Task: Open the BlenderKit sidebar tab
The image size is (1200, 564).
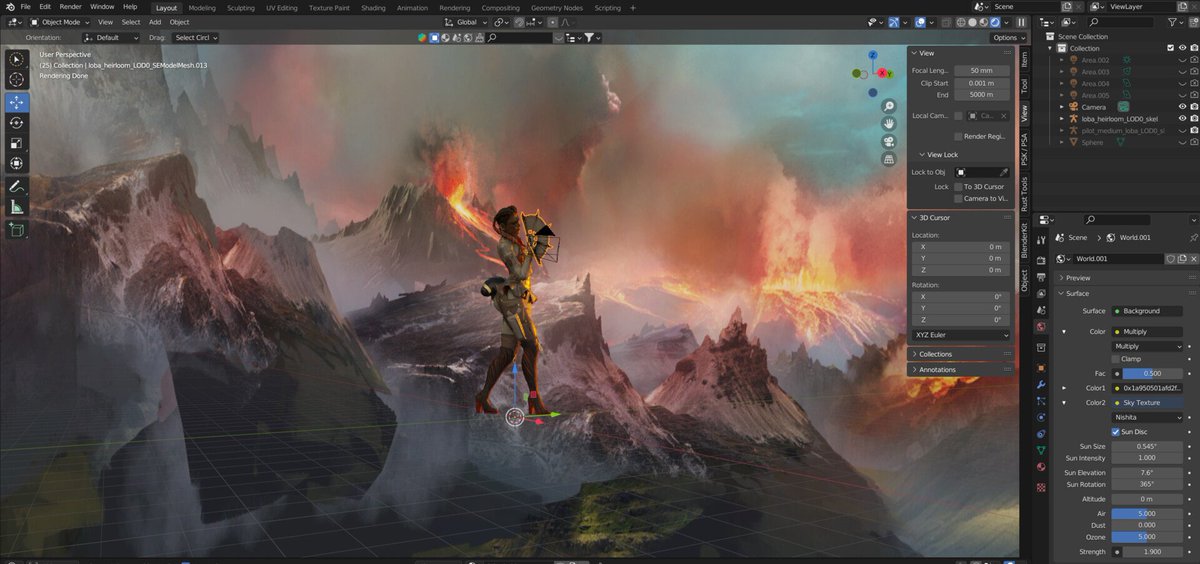Action: 1024,240
